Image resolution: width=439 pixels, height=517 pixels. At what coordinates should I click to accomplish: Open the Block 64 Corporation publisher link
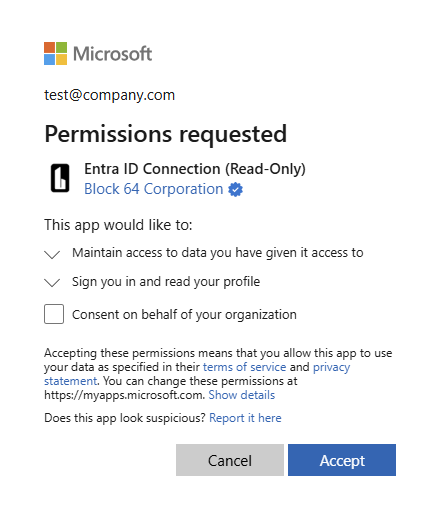154,189
